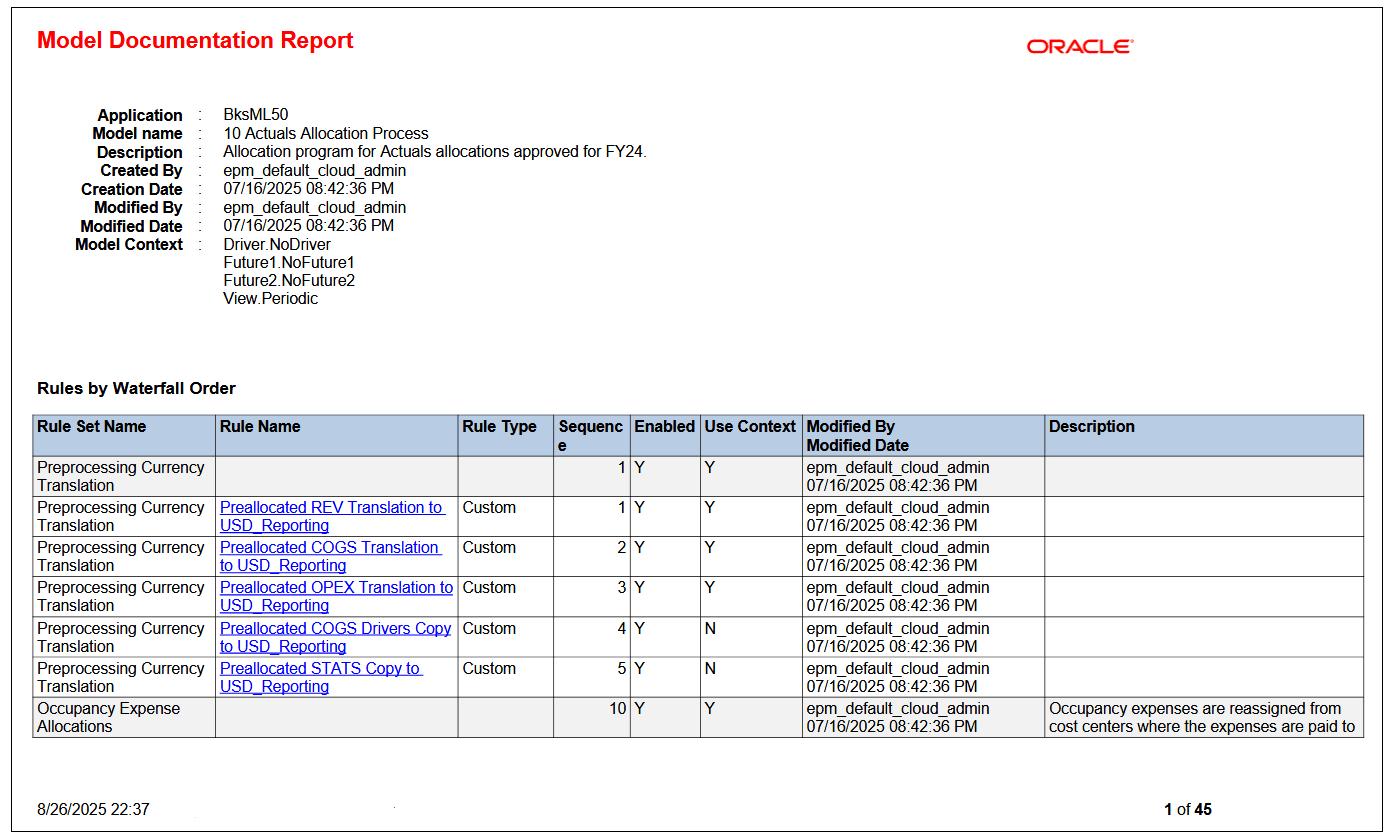Open Preallocated COGS Drivers Copy rule

[x=334, y=637]
